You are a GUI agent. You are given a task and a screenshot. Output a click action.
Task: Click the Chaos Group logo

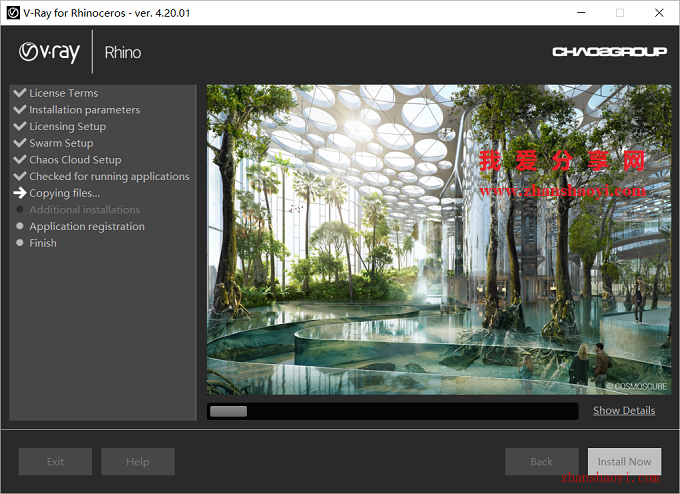(609, 52)
